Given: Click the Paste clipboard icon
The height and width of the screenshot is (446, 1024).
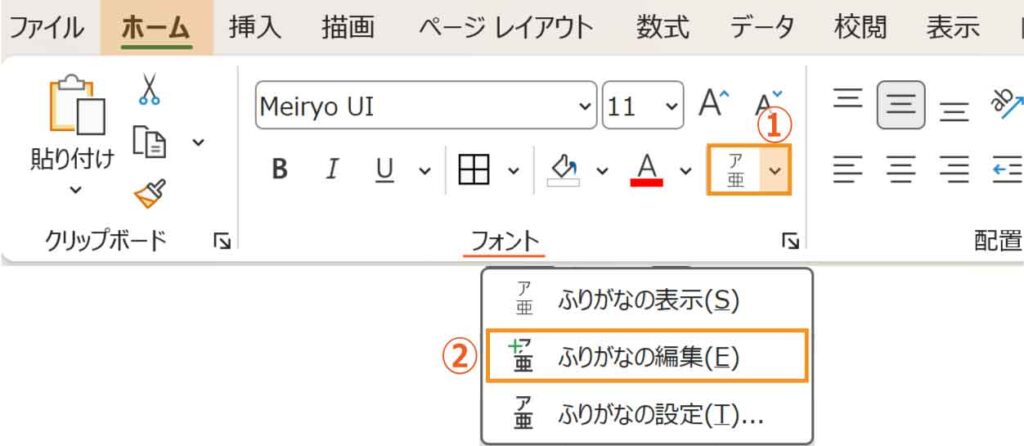Looking at the screenshot, I should click(77, 105).
